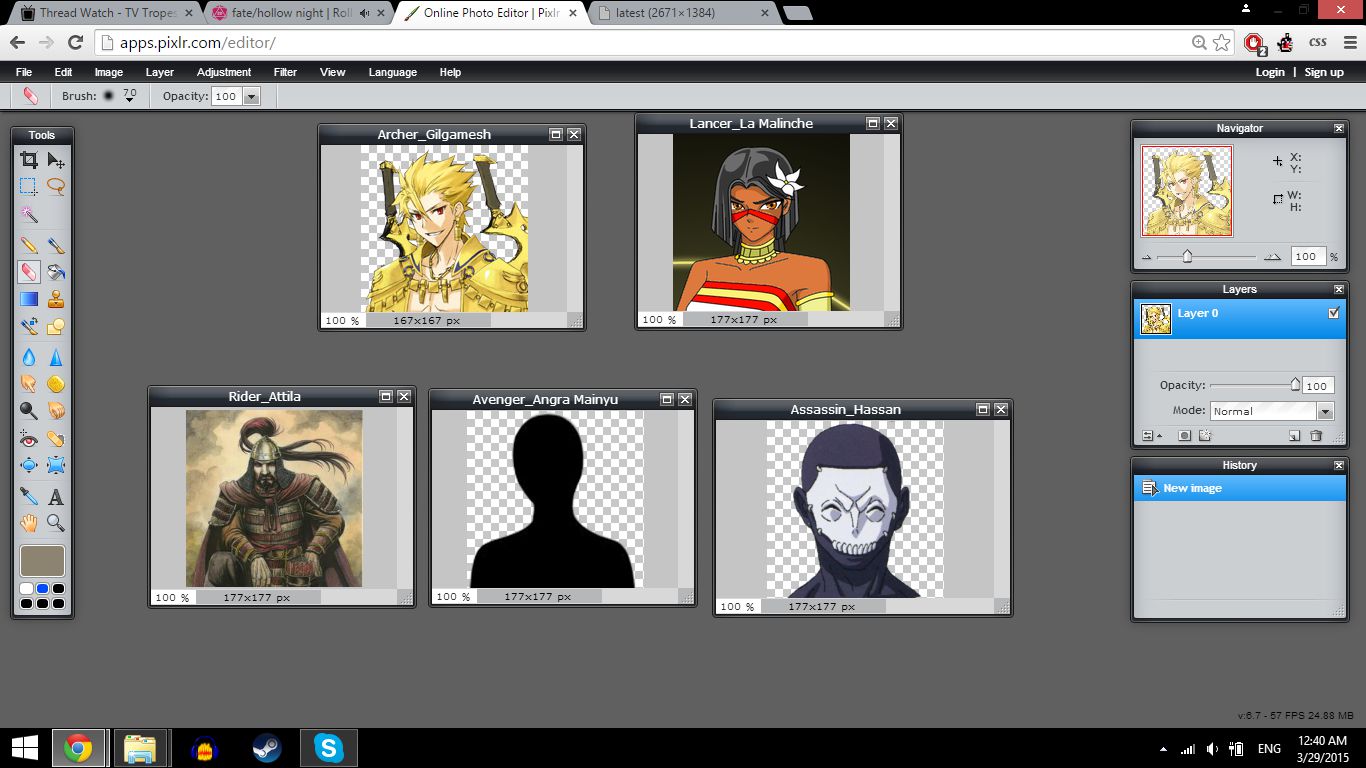Select the Eraser tool in Tools panel

tap(29, 271)
